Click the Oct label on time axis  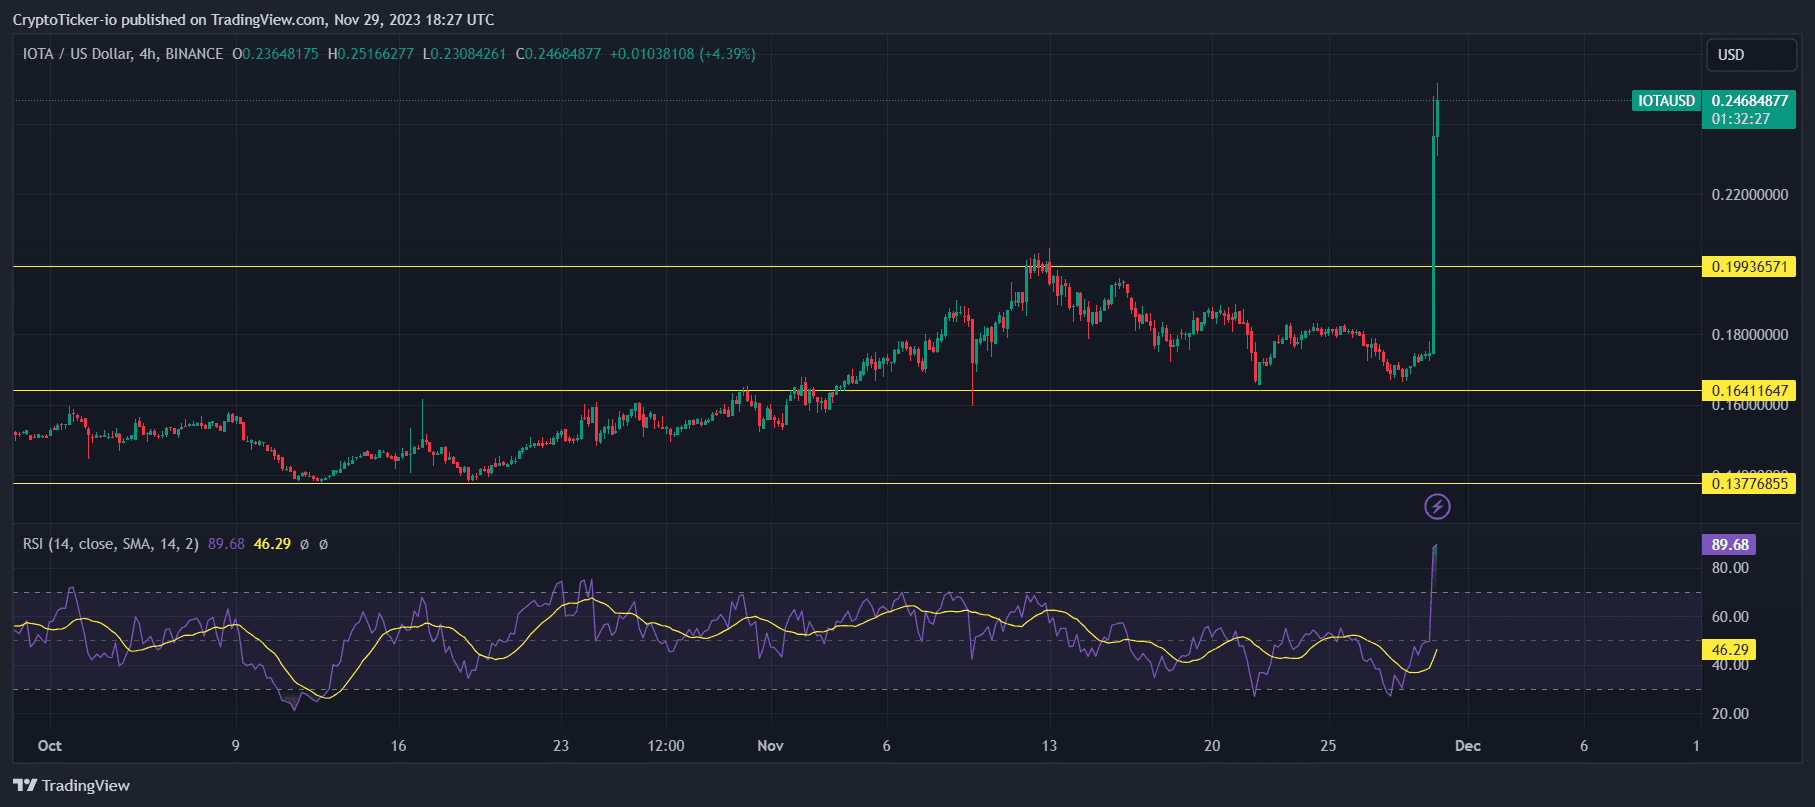49,746
